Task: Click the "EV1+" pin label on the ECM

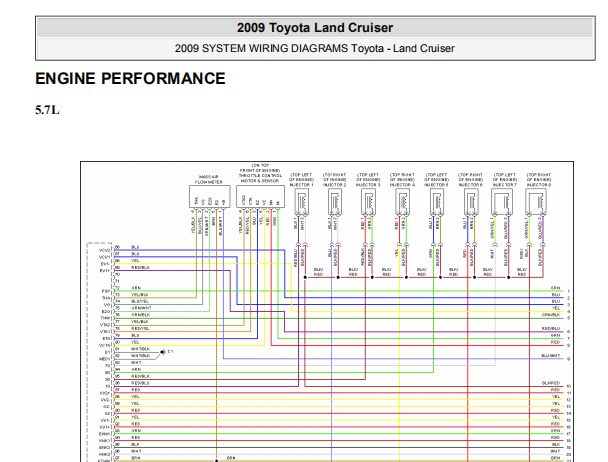Action: point(105,270)
